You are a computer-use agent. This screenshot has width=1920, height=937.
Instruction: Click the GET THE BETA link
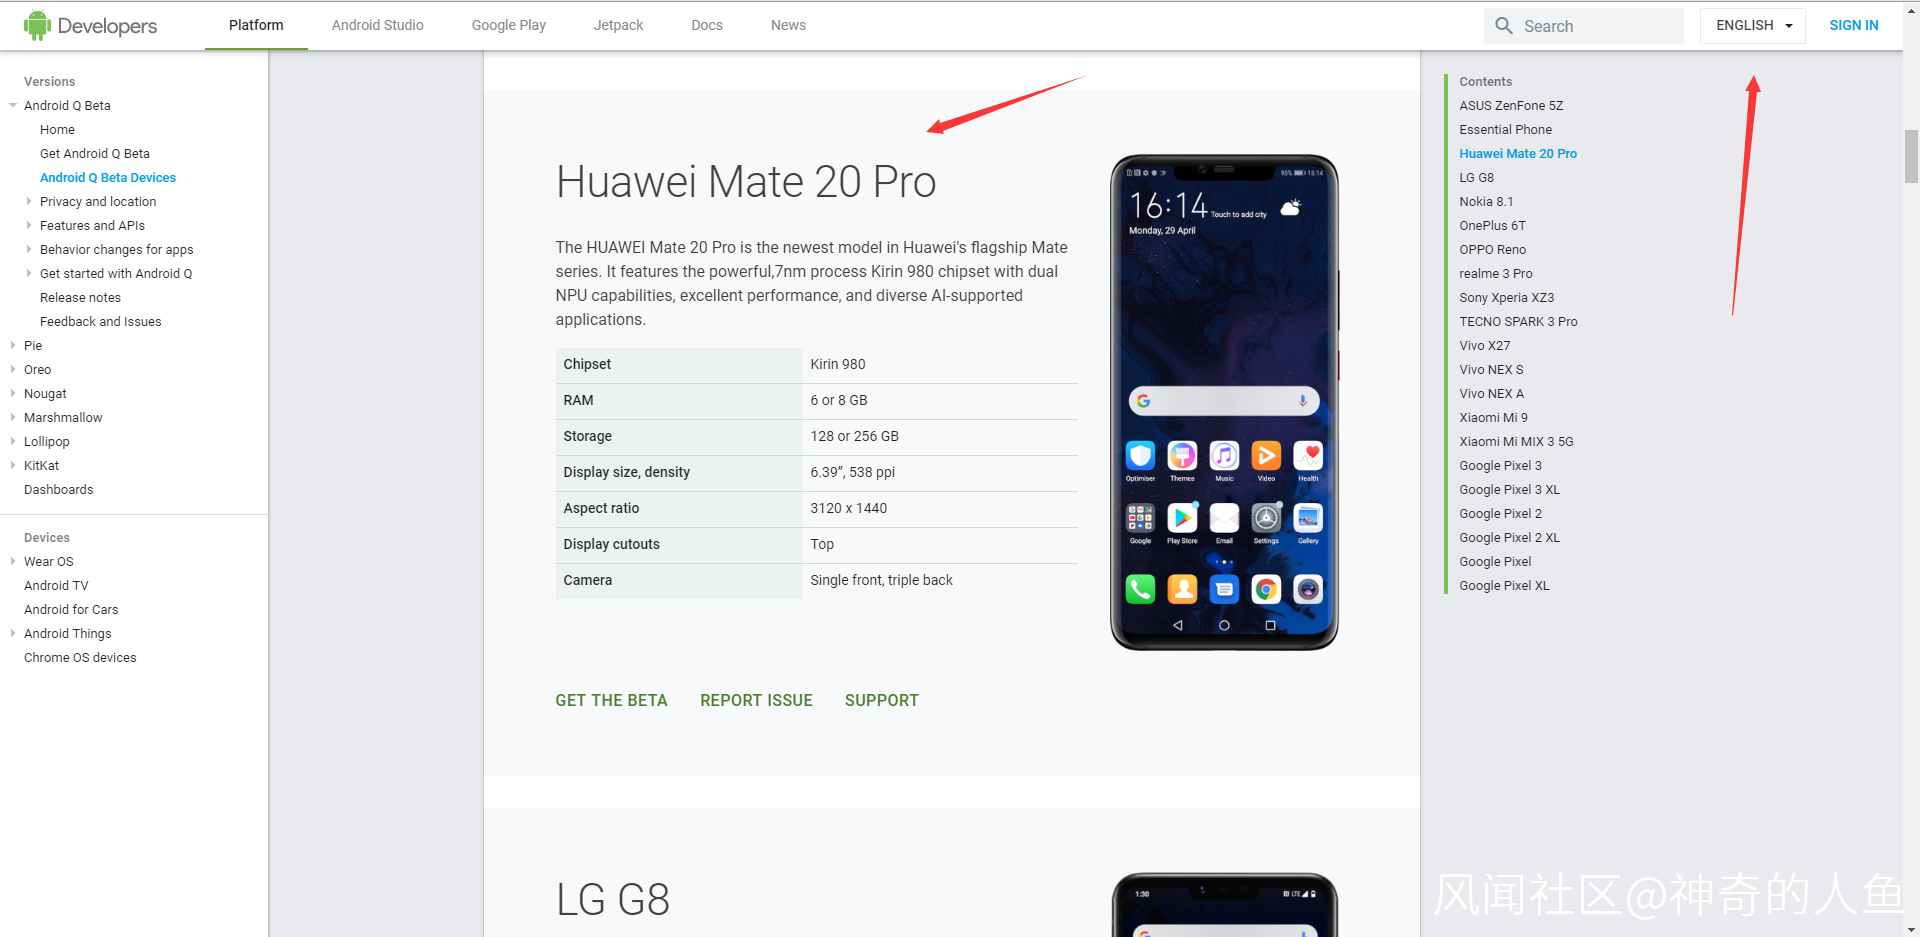(611, 700)
